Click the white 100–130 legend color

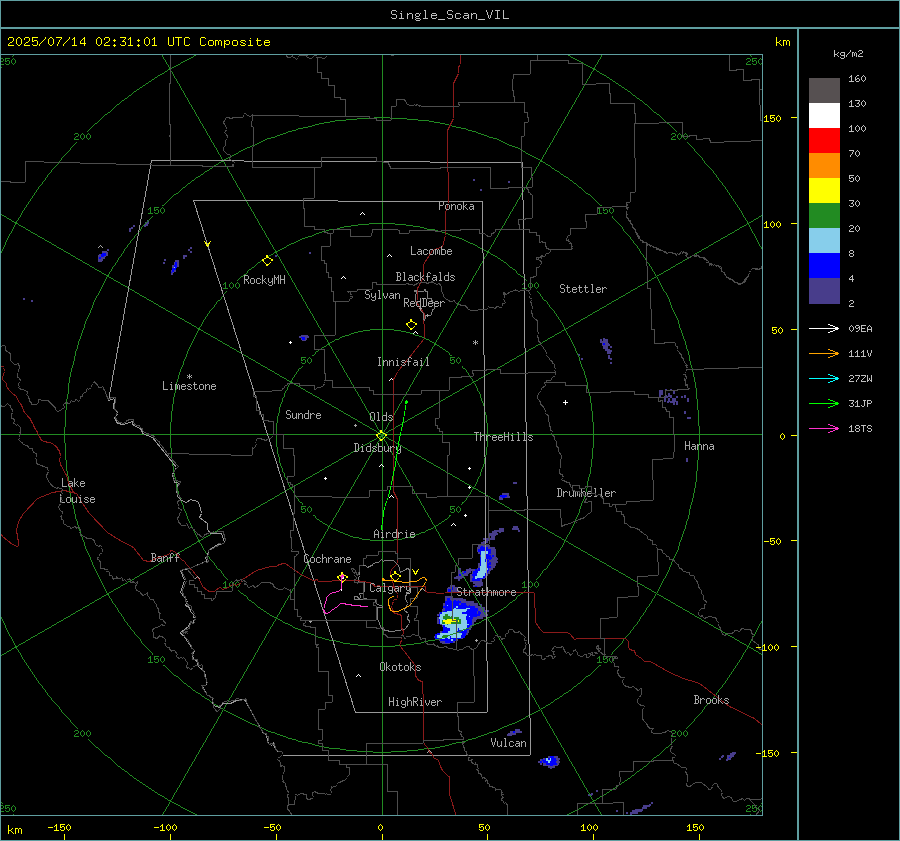coord(824,116)
